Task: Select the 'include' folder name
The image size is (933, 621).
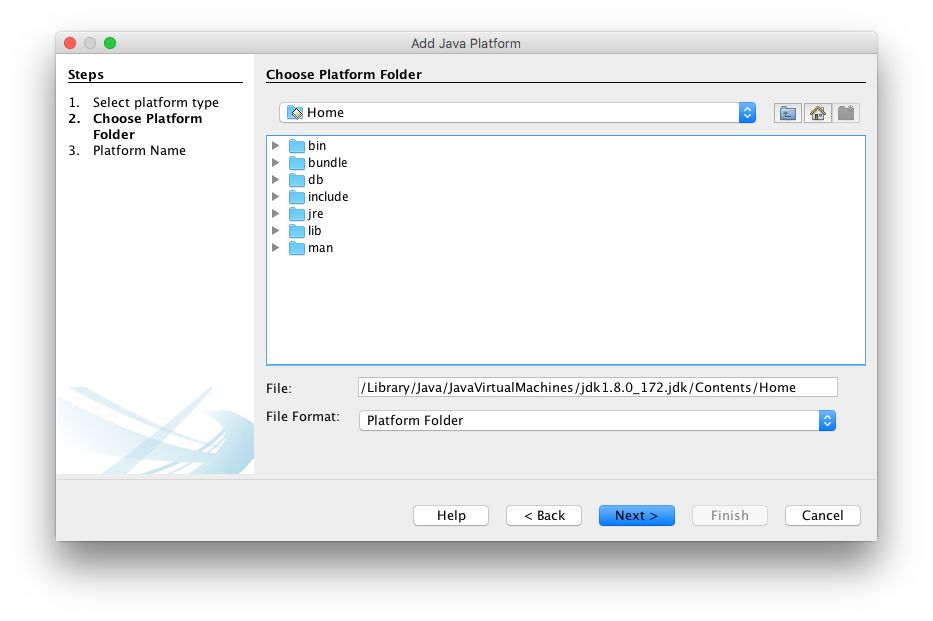Action: click(328, 196)
